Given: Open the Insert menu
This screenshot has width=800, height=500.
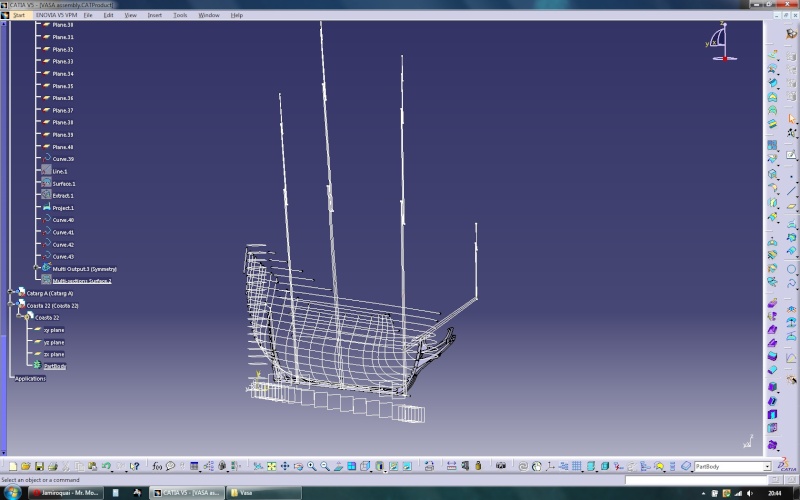Looking at the screenshot, I should 155,15.
